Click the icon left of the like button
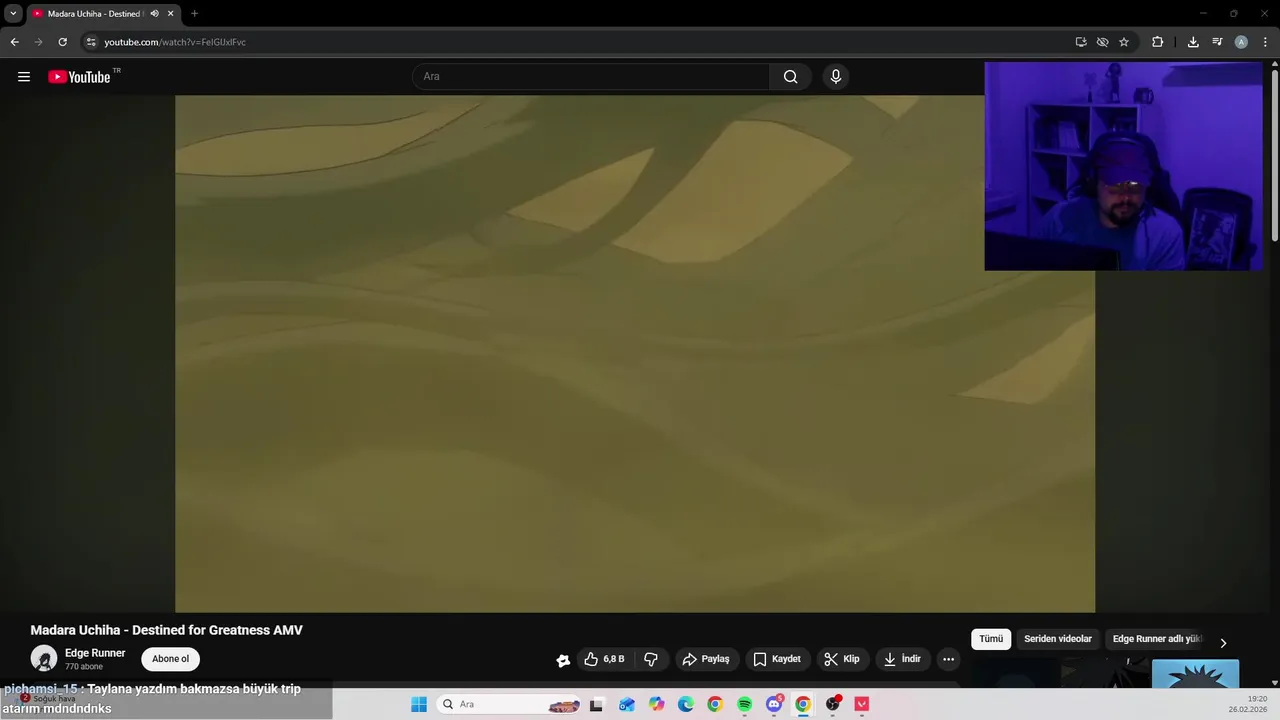This screenshot has width=1280, height=720. (563, 660)
